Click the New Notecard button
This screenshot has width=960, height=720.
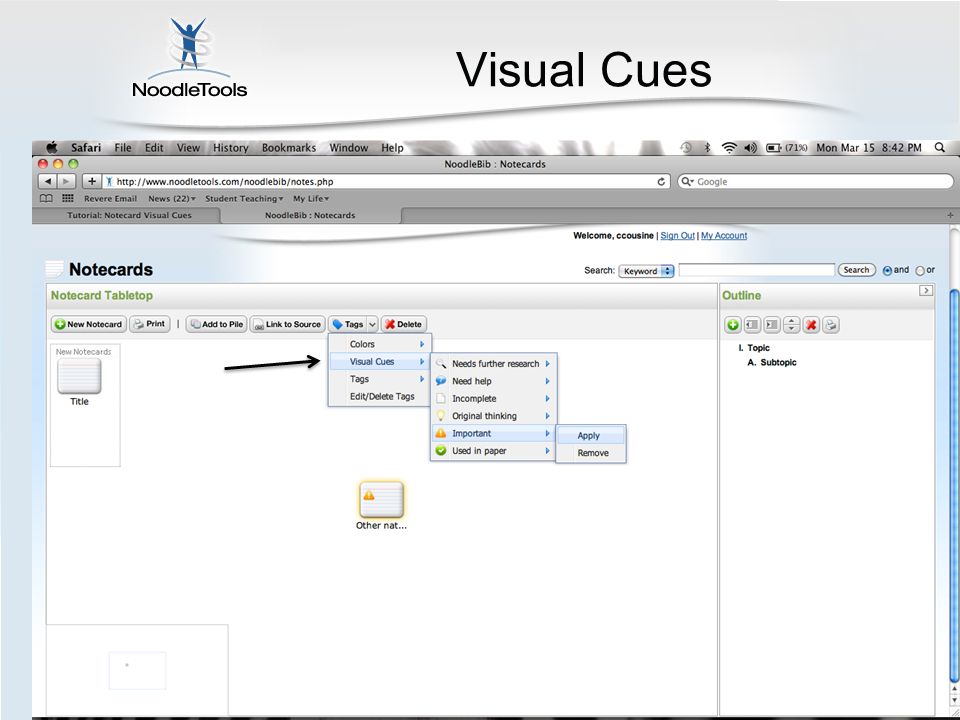(x=89, y=324)
